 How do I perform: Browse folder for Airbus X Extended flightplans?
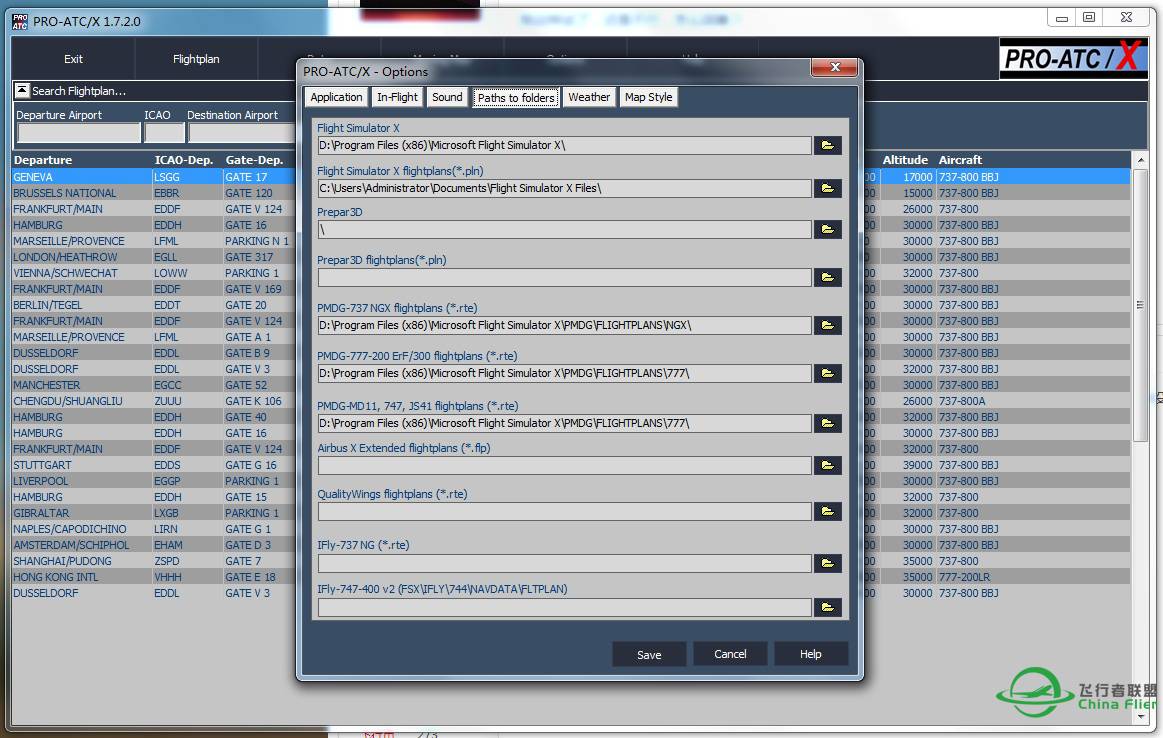[x=827, y=466]
